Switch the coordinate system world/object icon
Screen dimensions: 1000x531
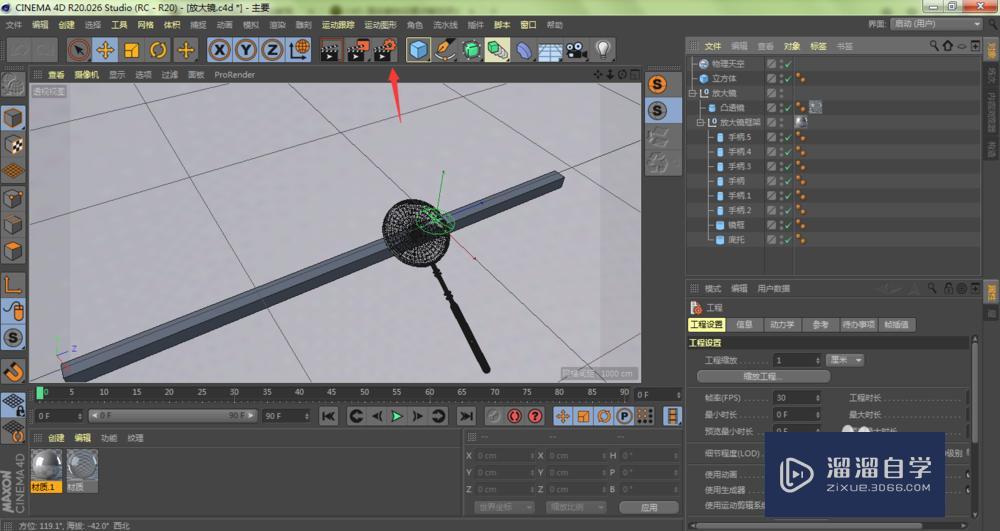(x=299, y=50)
